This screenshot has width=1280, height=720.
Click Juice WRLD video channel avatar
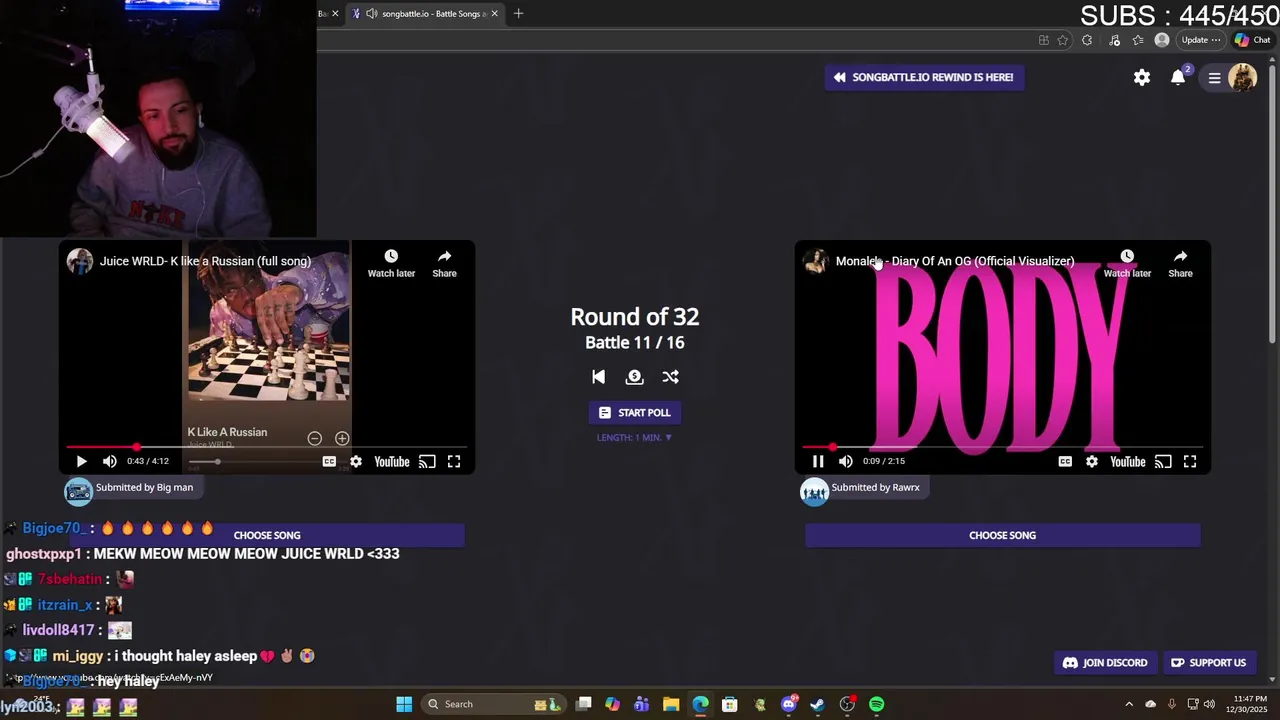click(80, 261)
